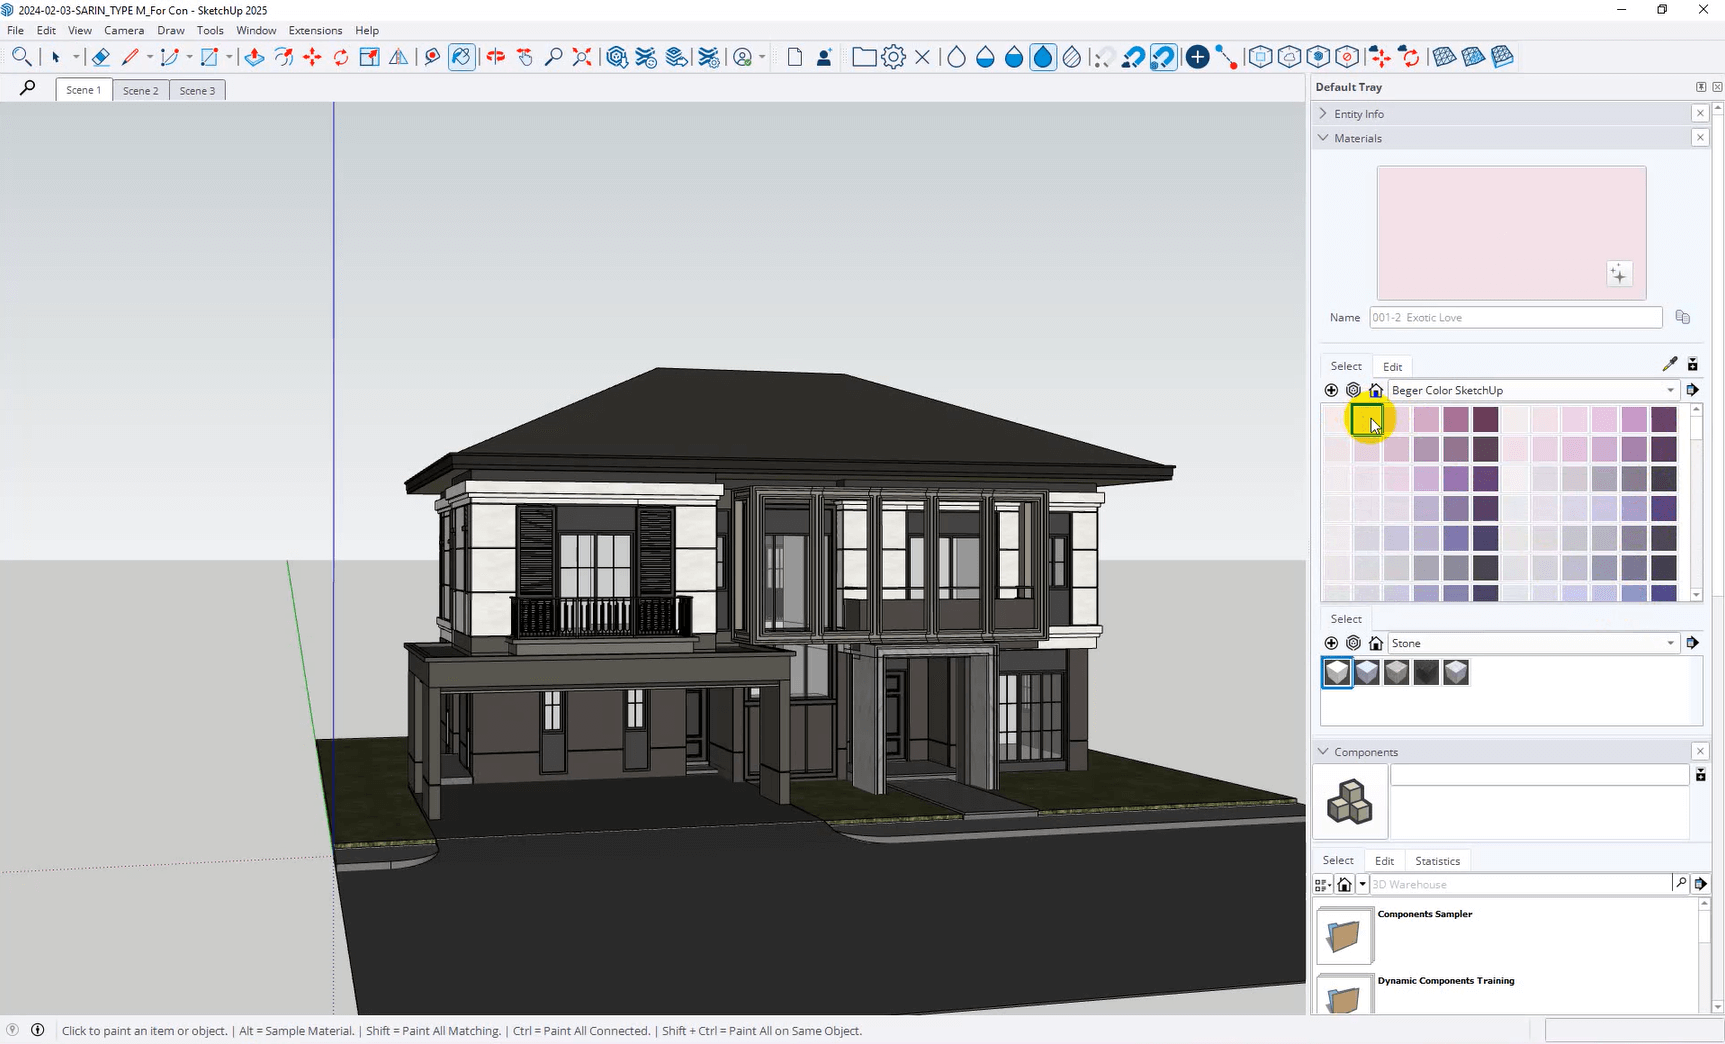Activate the Push/Pull tool

pos(254,57)
